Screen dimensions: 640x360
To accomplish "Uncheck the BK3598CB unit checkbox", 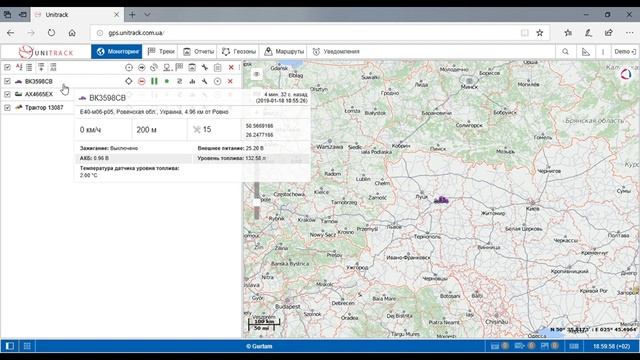I will click(7, 81).
